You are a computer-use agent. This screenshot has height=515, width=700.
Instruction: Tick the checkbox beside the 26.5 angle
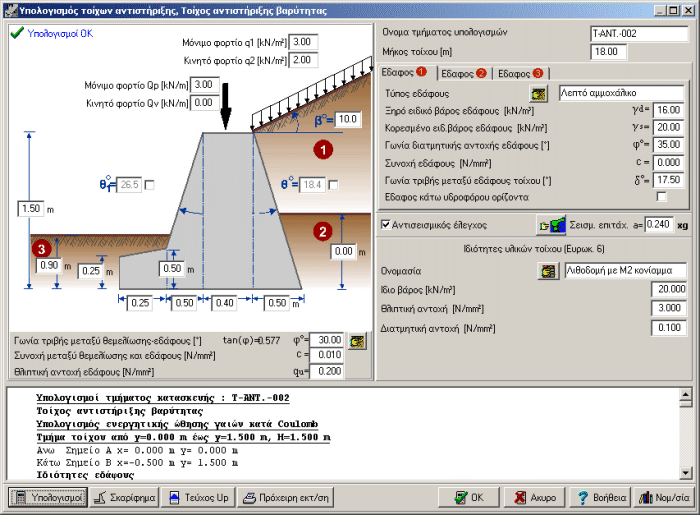(x=150, y=185)
